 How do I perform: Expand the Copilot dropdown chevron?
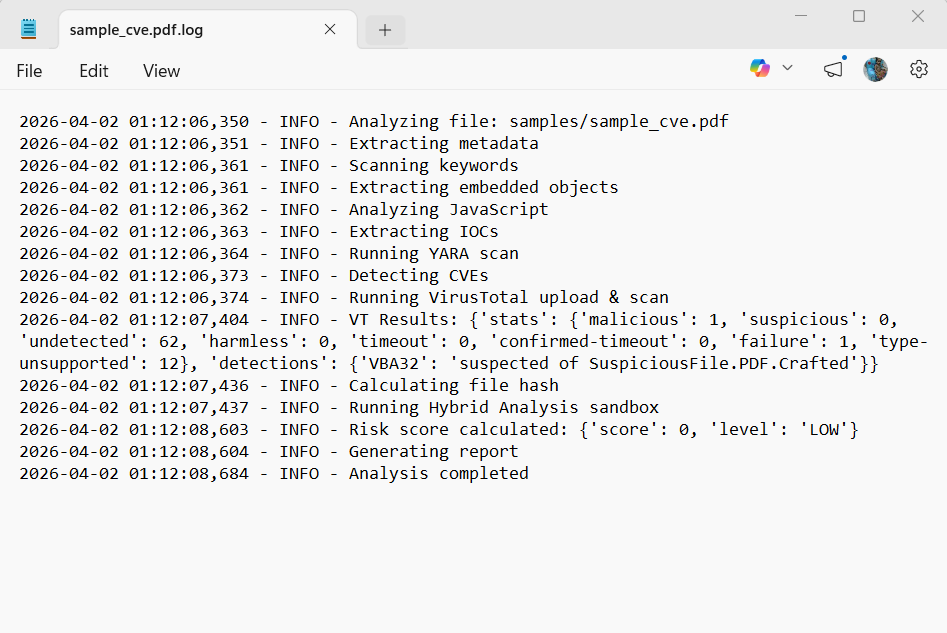pyautogui.click(x=787, y=68)
